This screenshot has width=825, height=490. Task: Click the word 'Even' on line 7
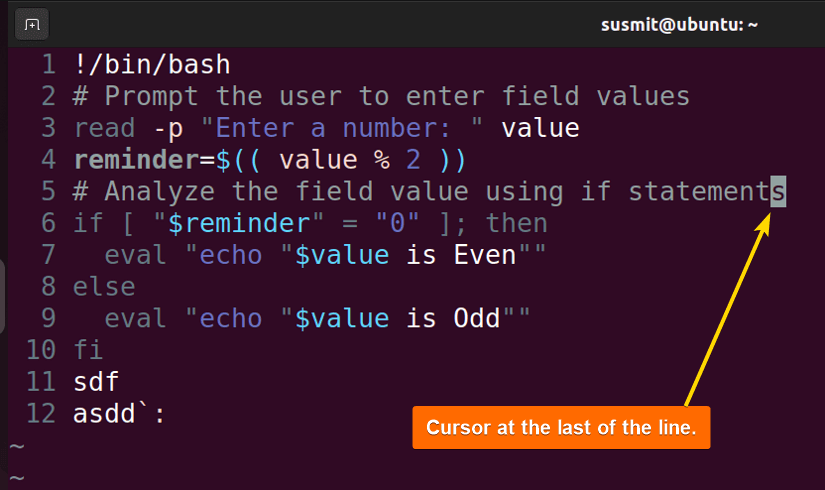tap(485, 255)
